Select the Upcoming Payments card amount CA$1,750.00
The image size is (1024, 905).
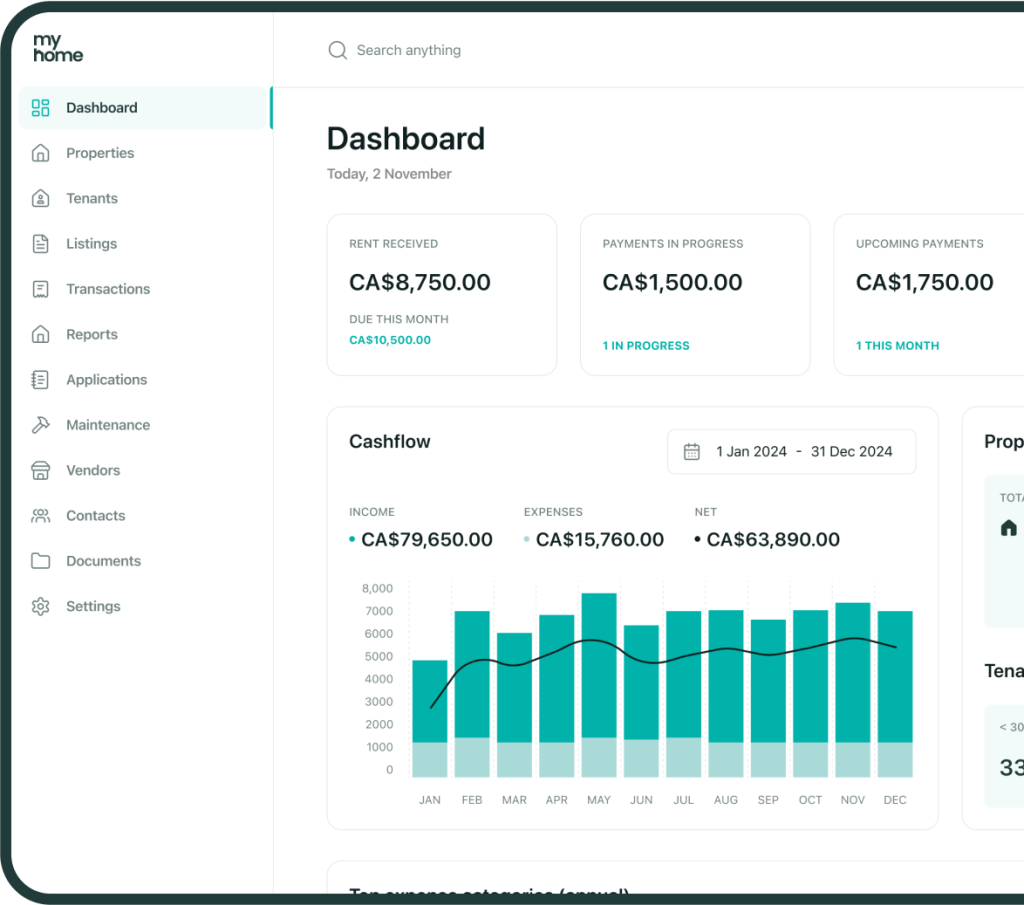[x=925, y=283]
